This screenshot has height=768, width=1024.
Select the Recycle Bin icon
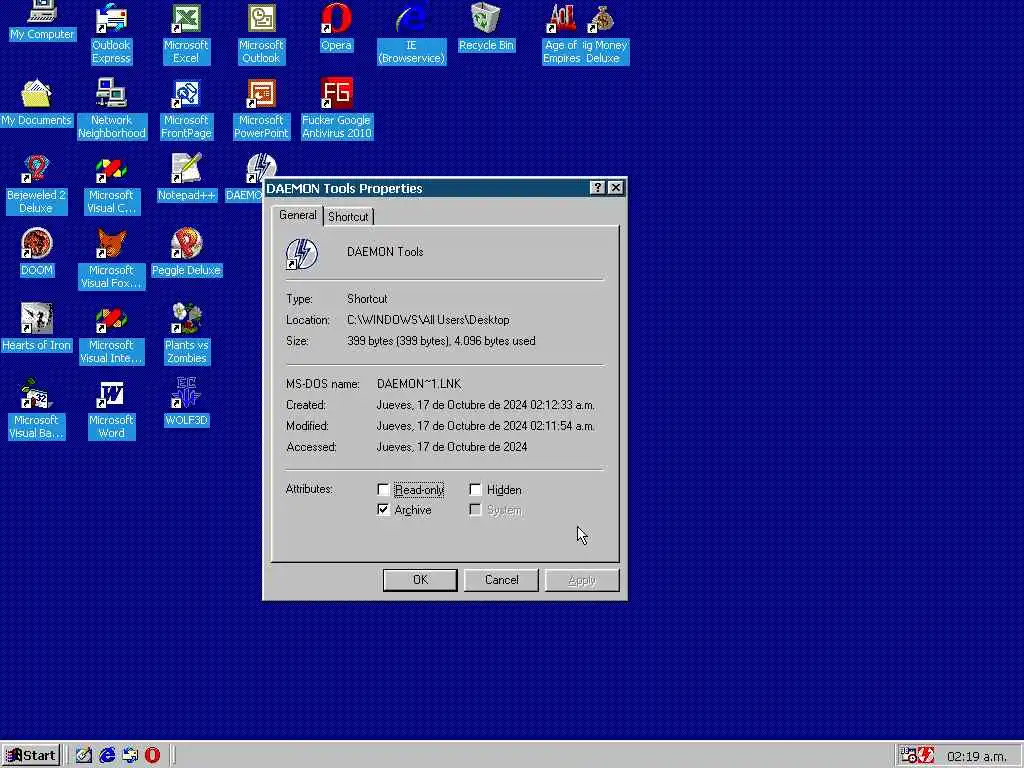pos(487,27)
